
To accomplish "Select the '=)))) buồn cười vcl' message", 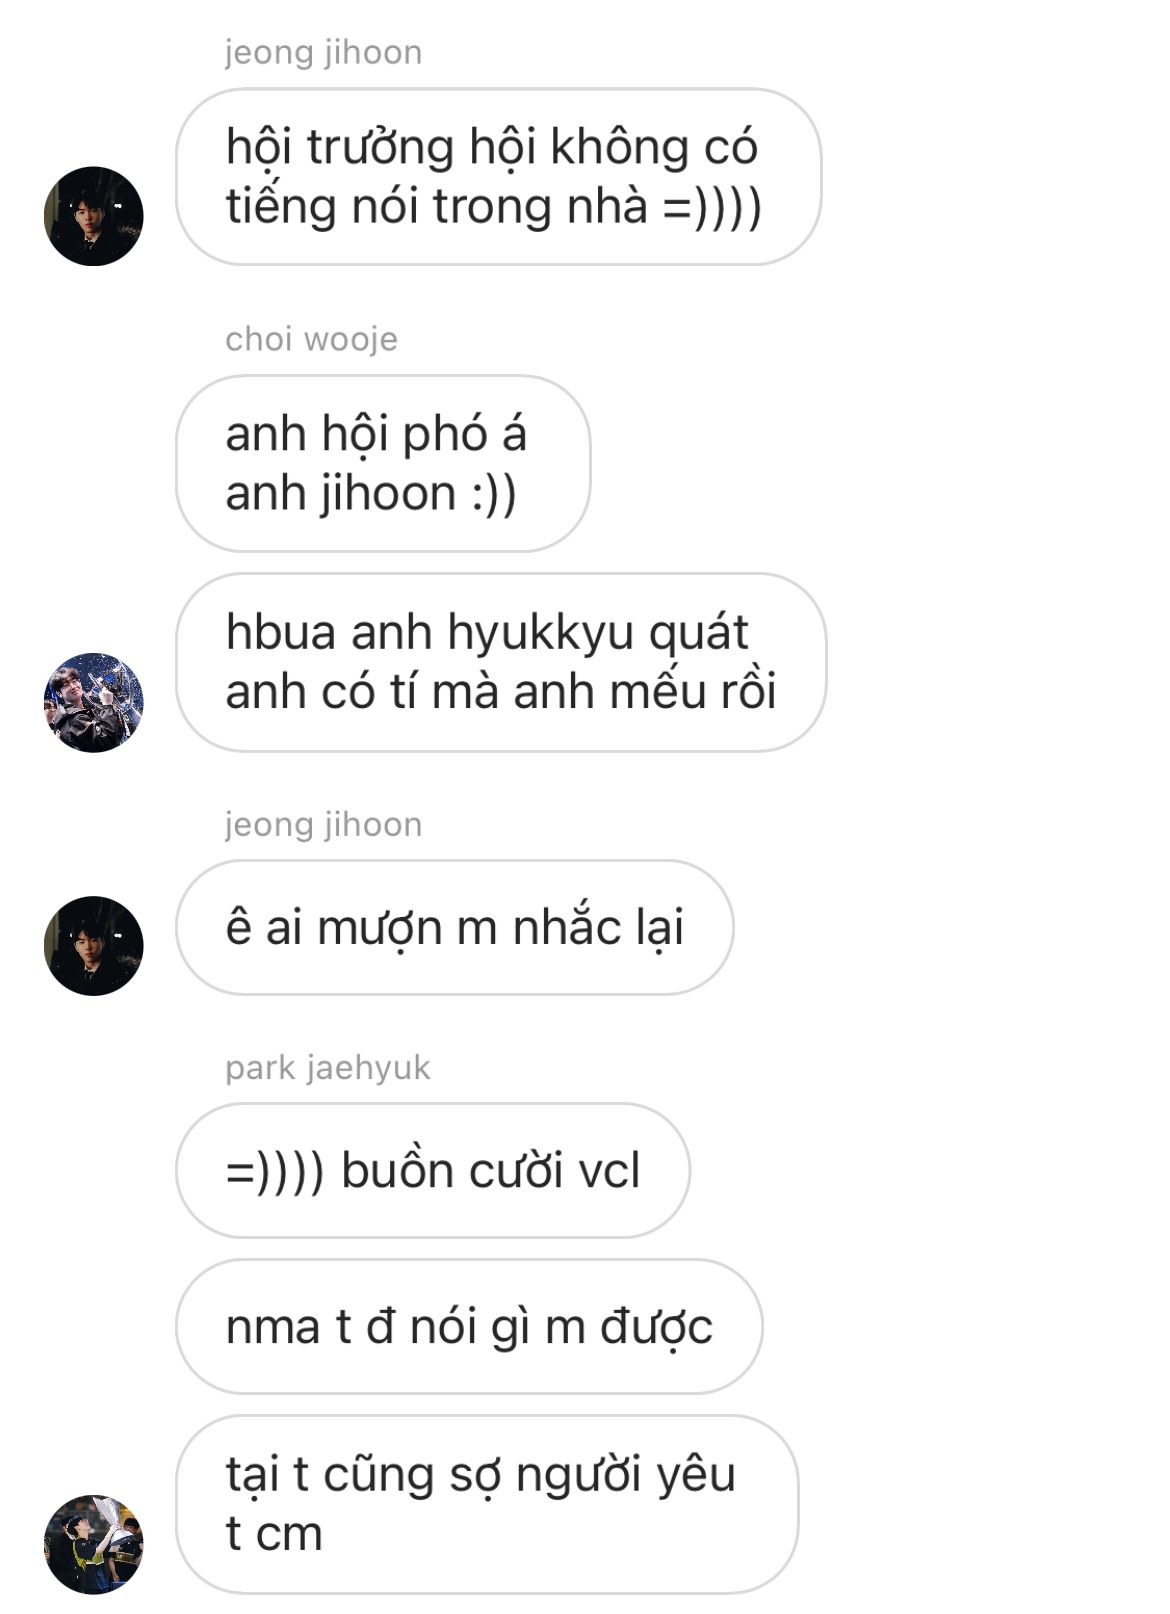I will point(432,1171).
